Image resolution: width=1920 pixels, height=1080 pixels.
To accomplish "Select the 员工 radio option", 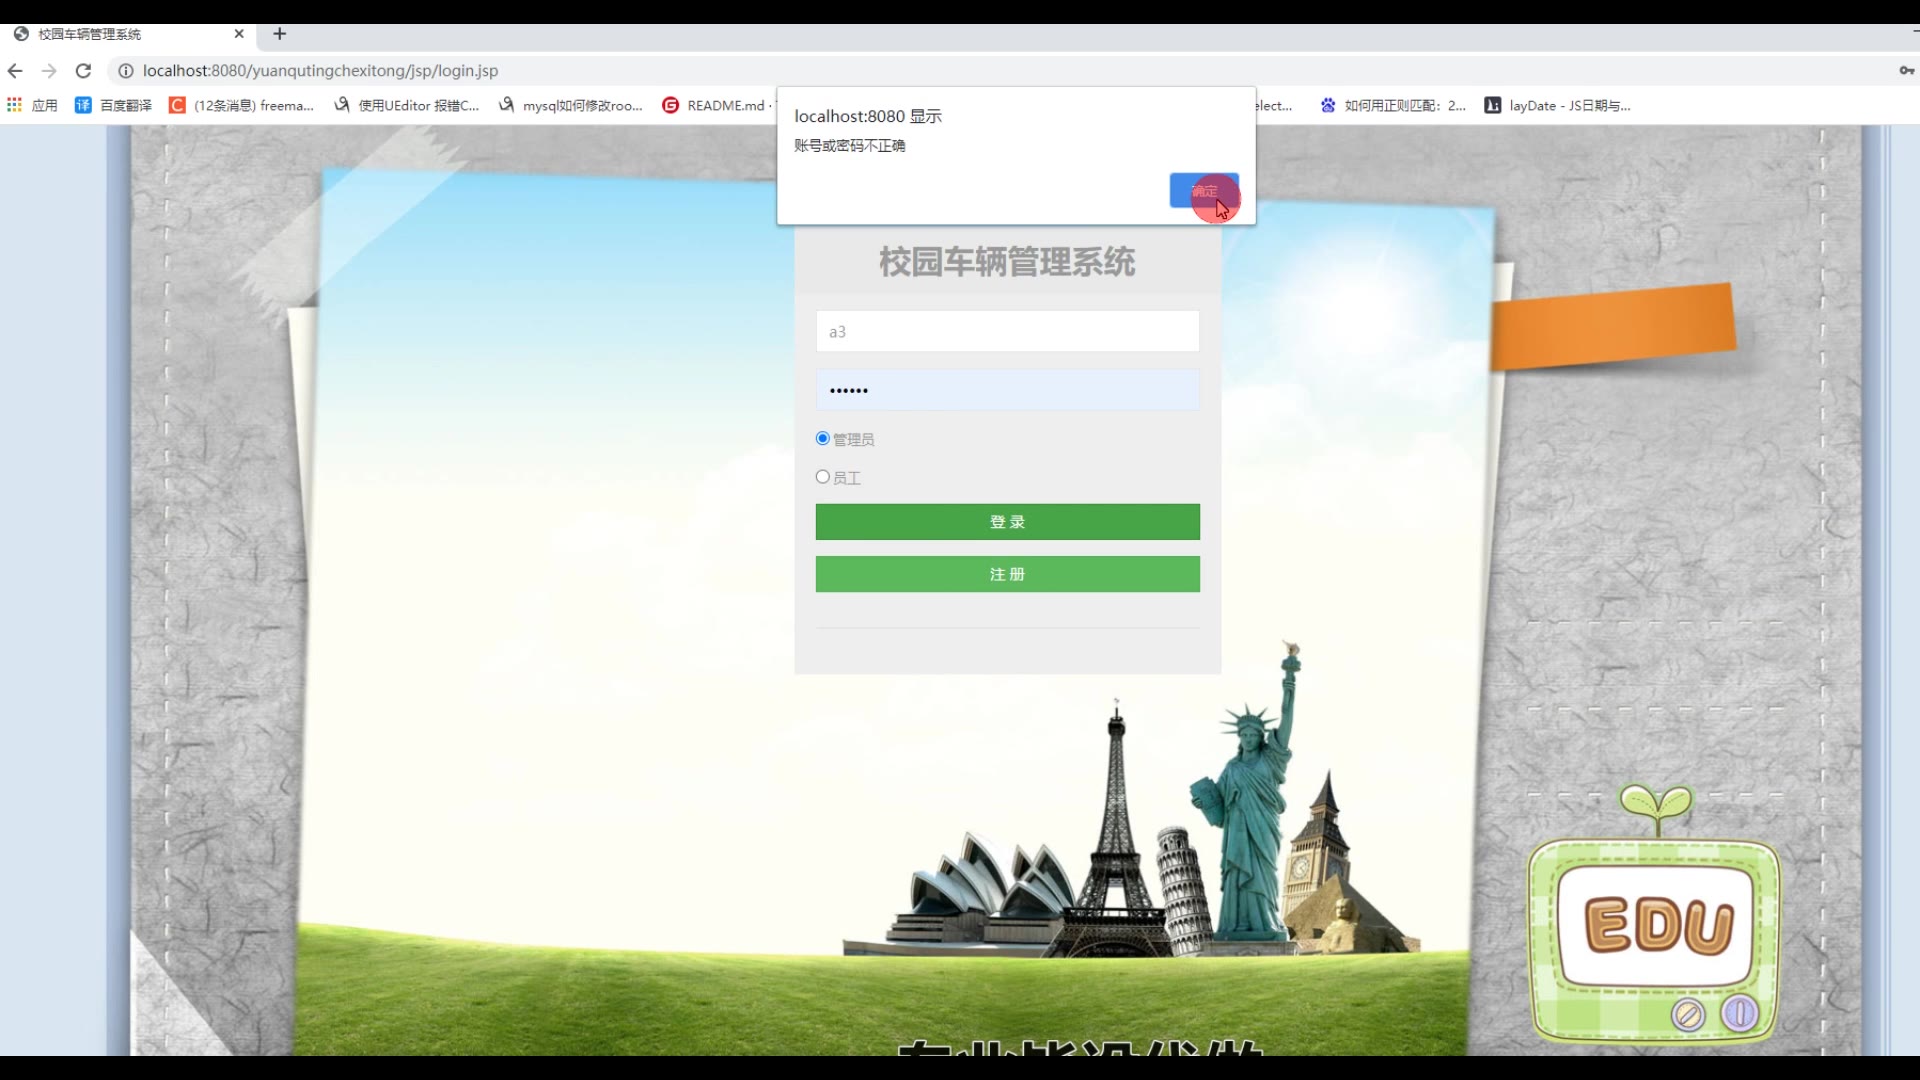I will pos(823,477).
